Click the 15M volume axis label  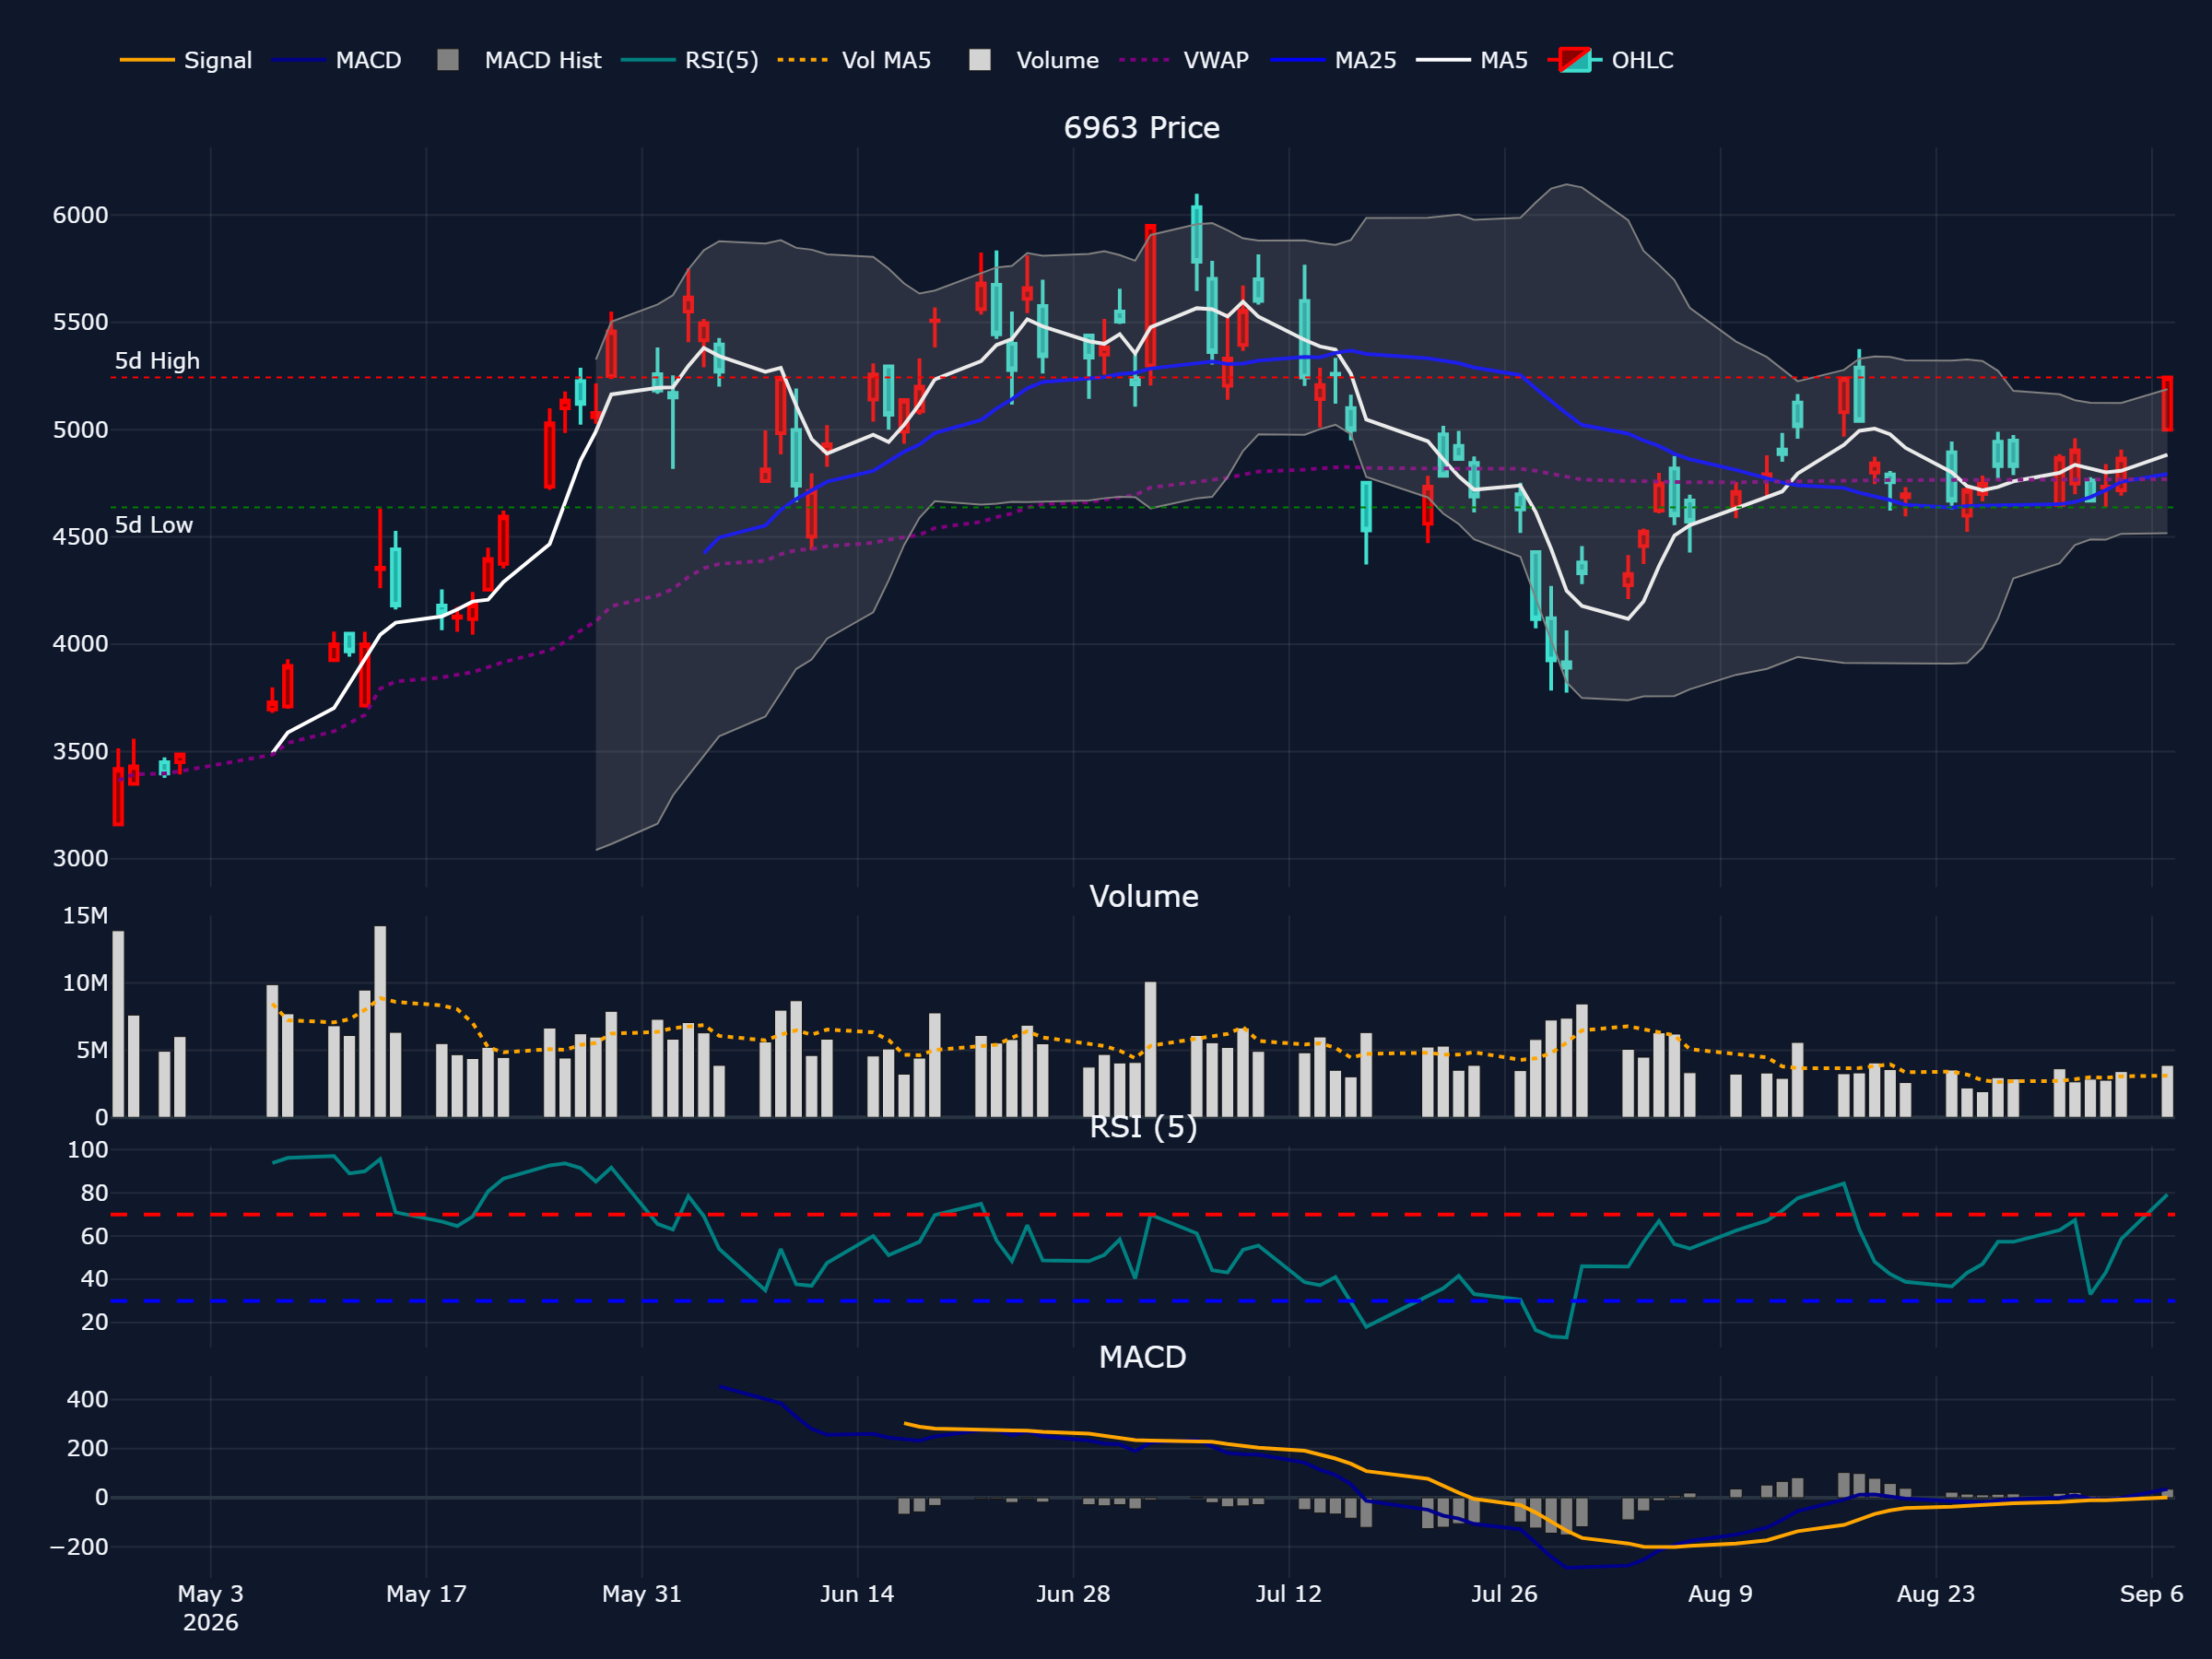click(x=85, y=916)
